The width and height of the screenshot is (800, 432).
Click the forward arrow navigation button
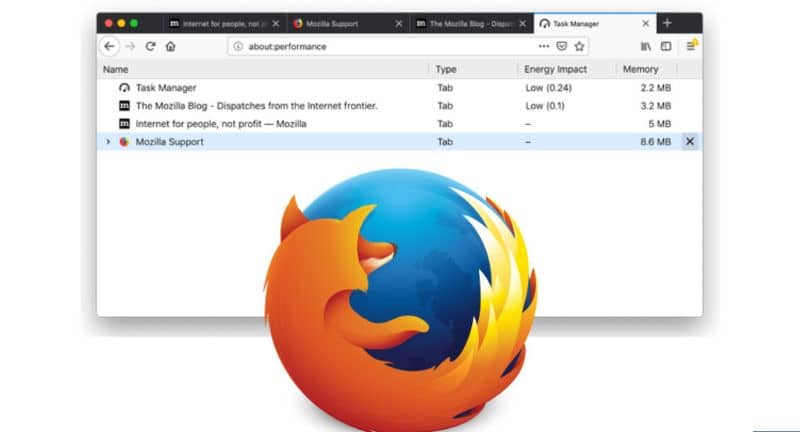[x=130, y=46]
